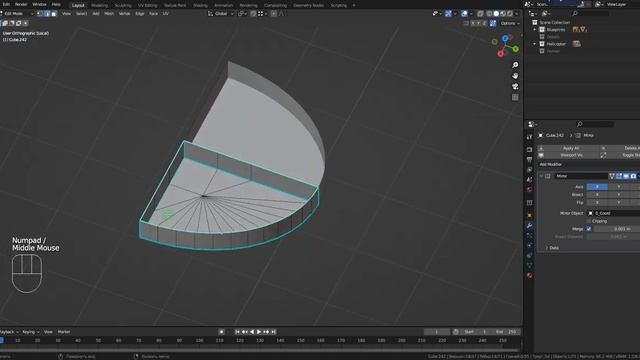640x360 pixels.
Task: Open the Render properties tab
Action: tap(529, 150)
